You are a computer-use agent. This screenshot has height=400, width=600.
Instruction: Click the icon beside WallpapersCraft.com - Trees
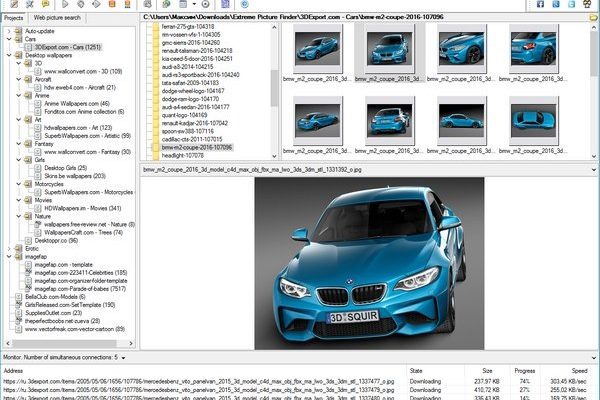(x=37, y=232)
